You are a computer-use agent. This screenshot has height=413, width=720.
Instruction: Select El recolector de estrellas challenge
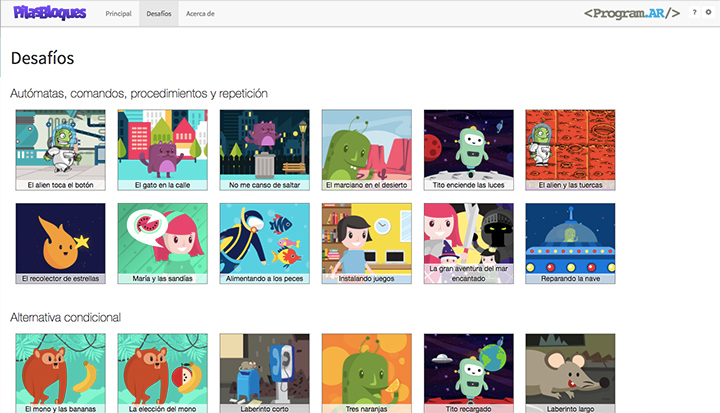click(x=60, y=243)
